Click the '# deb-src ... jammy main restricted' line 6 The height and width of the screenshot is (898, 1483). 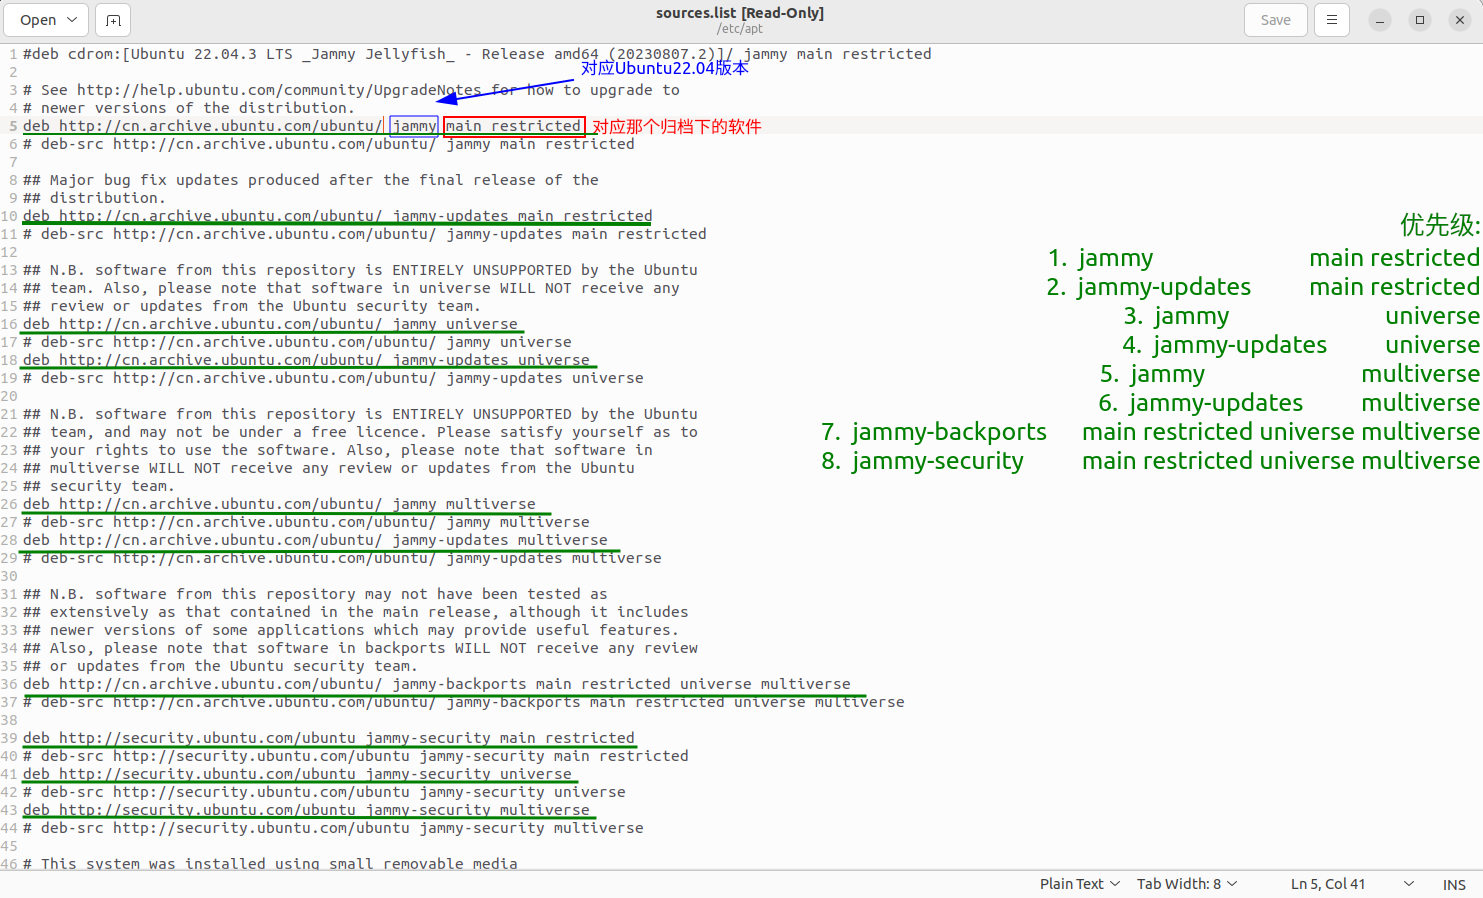click(x=329, y=144)
